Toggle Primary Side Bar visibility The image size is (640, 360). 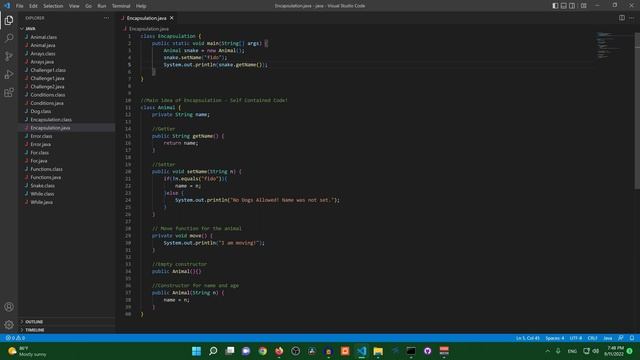(x=555, y=6)
